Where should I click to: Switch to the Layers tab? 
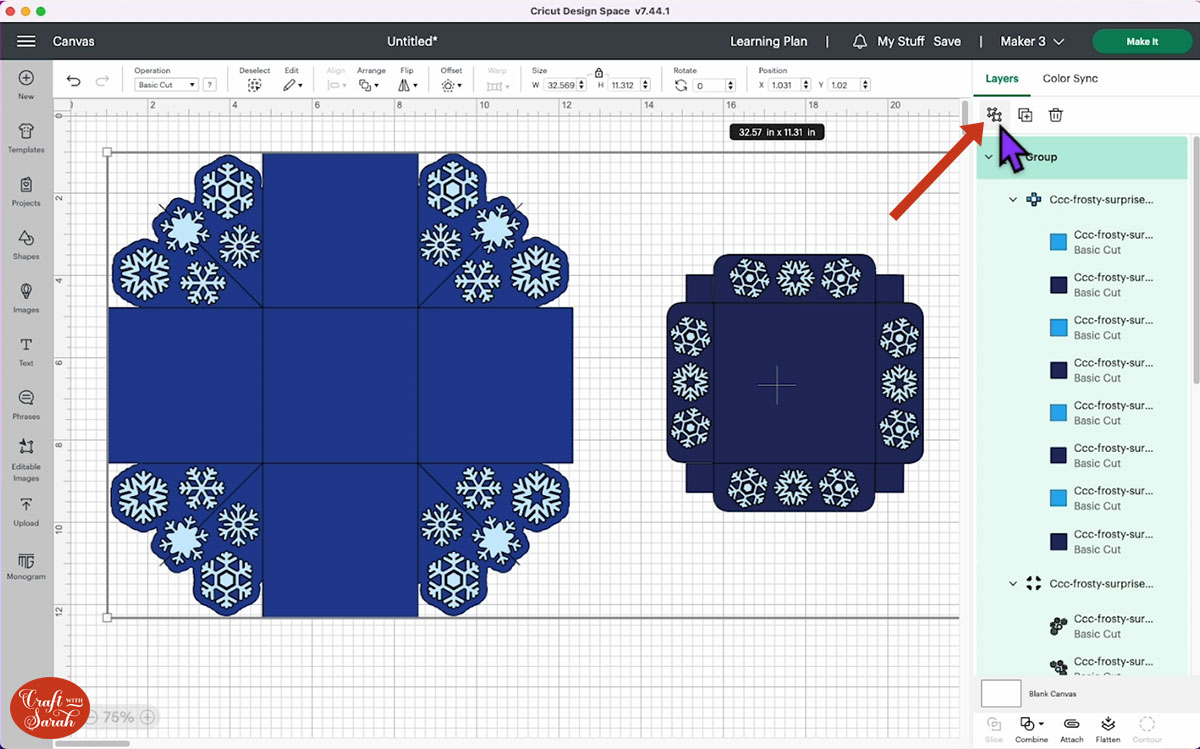[x=1001, y=78]
